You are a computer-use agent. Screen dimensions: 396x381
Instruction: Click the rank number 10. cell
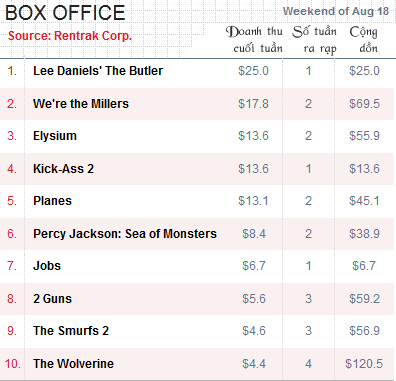pos(12,364)
